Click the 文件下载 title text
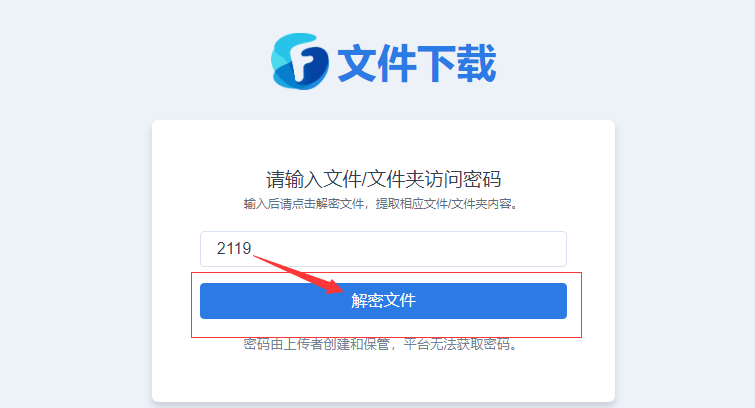The height and width of the screenshot is (408, 755). pyautogui.click(x=417, y=63)
